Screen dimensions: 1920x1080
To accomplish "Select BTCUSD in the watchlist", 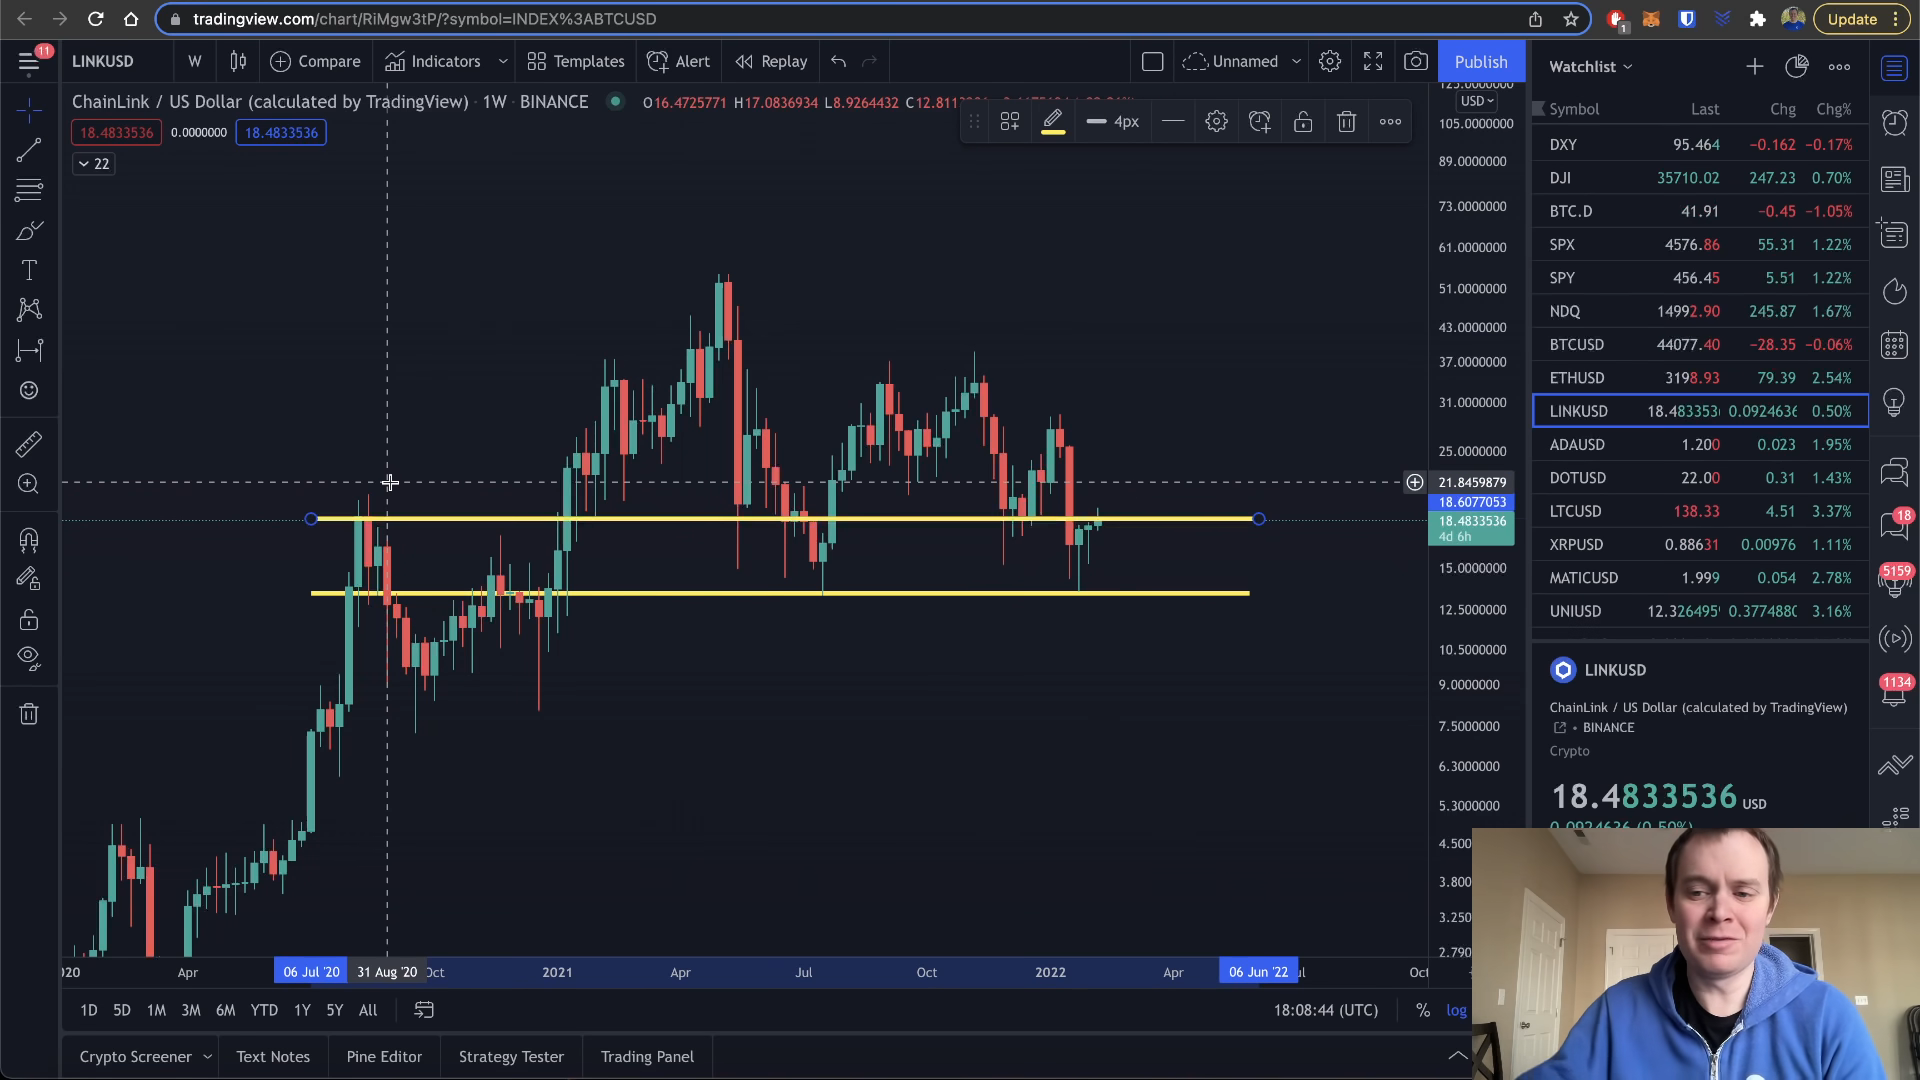I will [x=1700, y=344].
